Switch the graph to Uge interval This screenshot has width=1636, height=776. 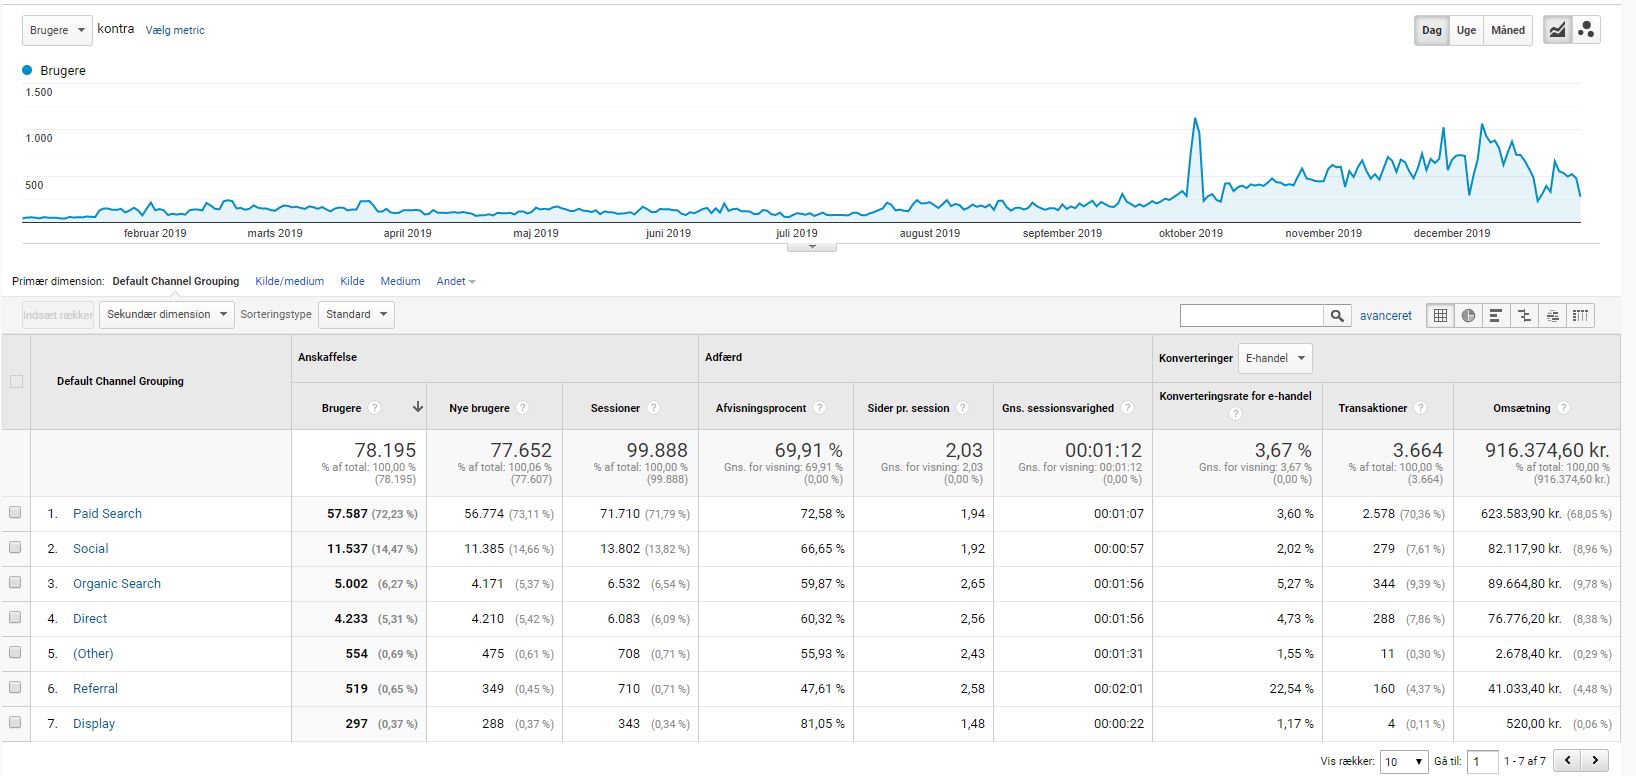[1466, 30]
